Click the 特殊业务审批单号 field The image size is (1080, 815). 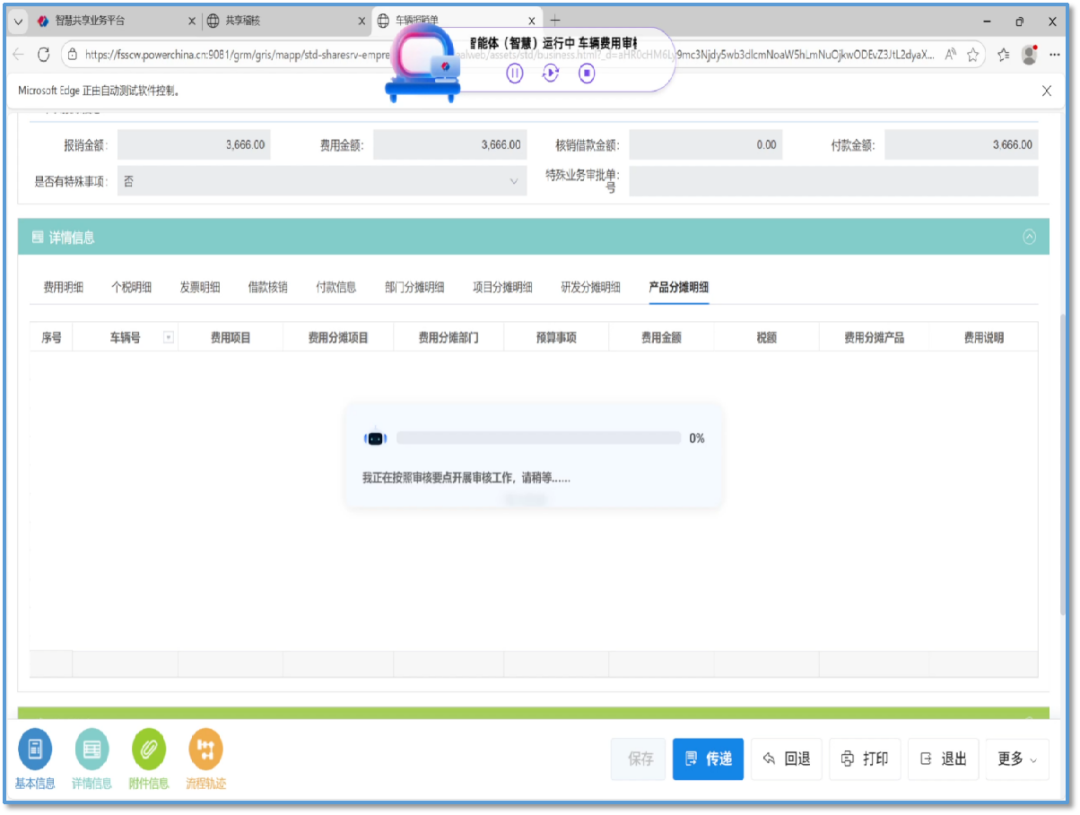(833, 181)
